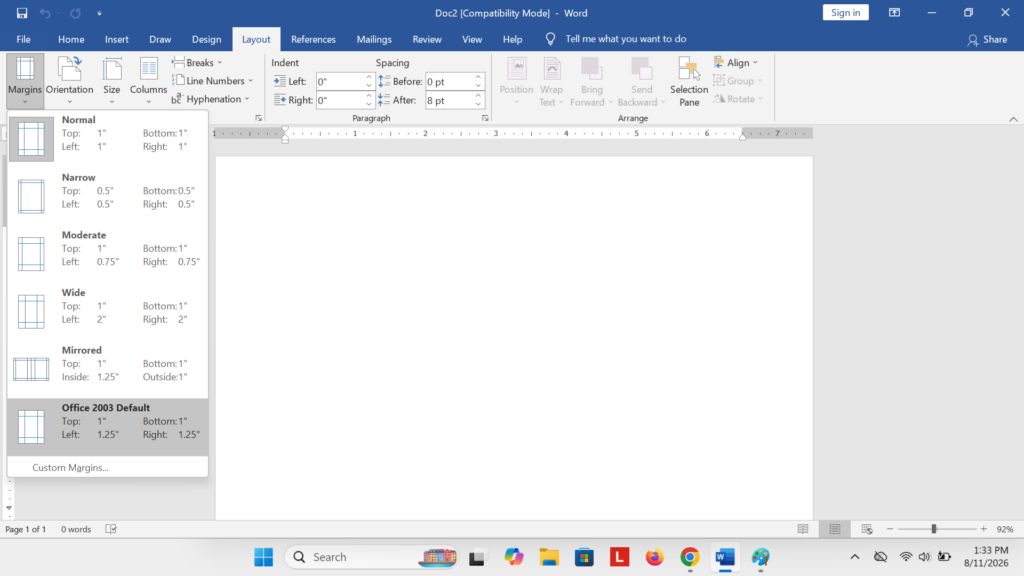Click Tell me what you want to do
The width and height of the screenshot is (1024, 576).
point(626,39)
